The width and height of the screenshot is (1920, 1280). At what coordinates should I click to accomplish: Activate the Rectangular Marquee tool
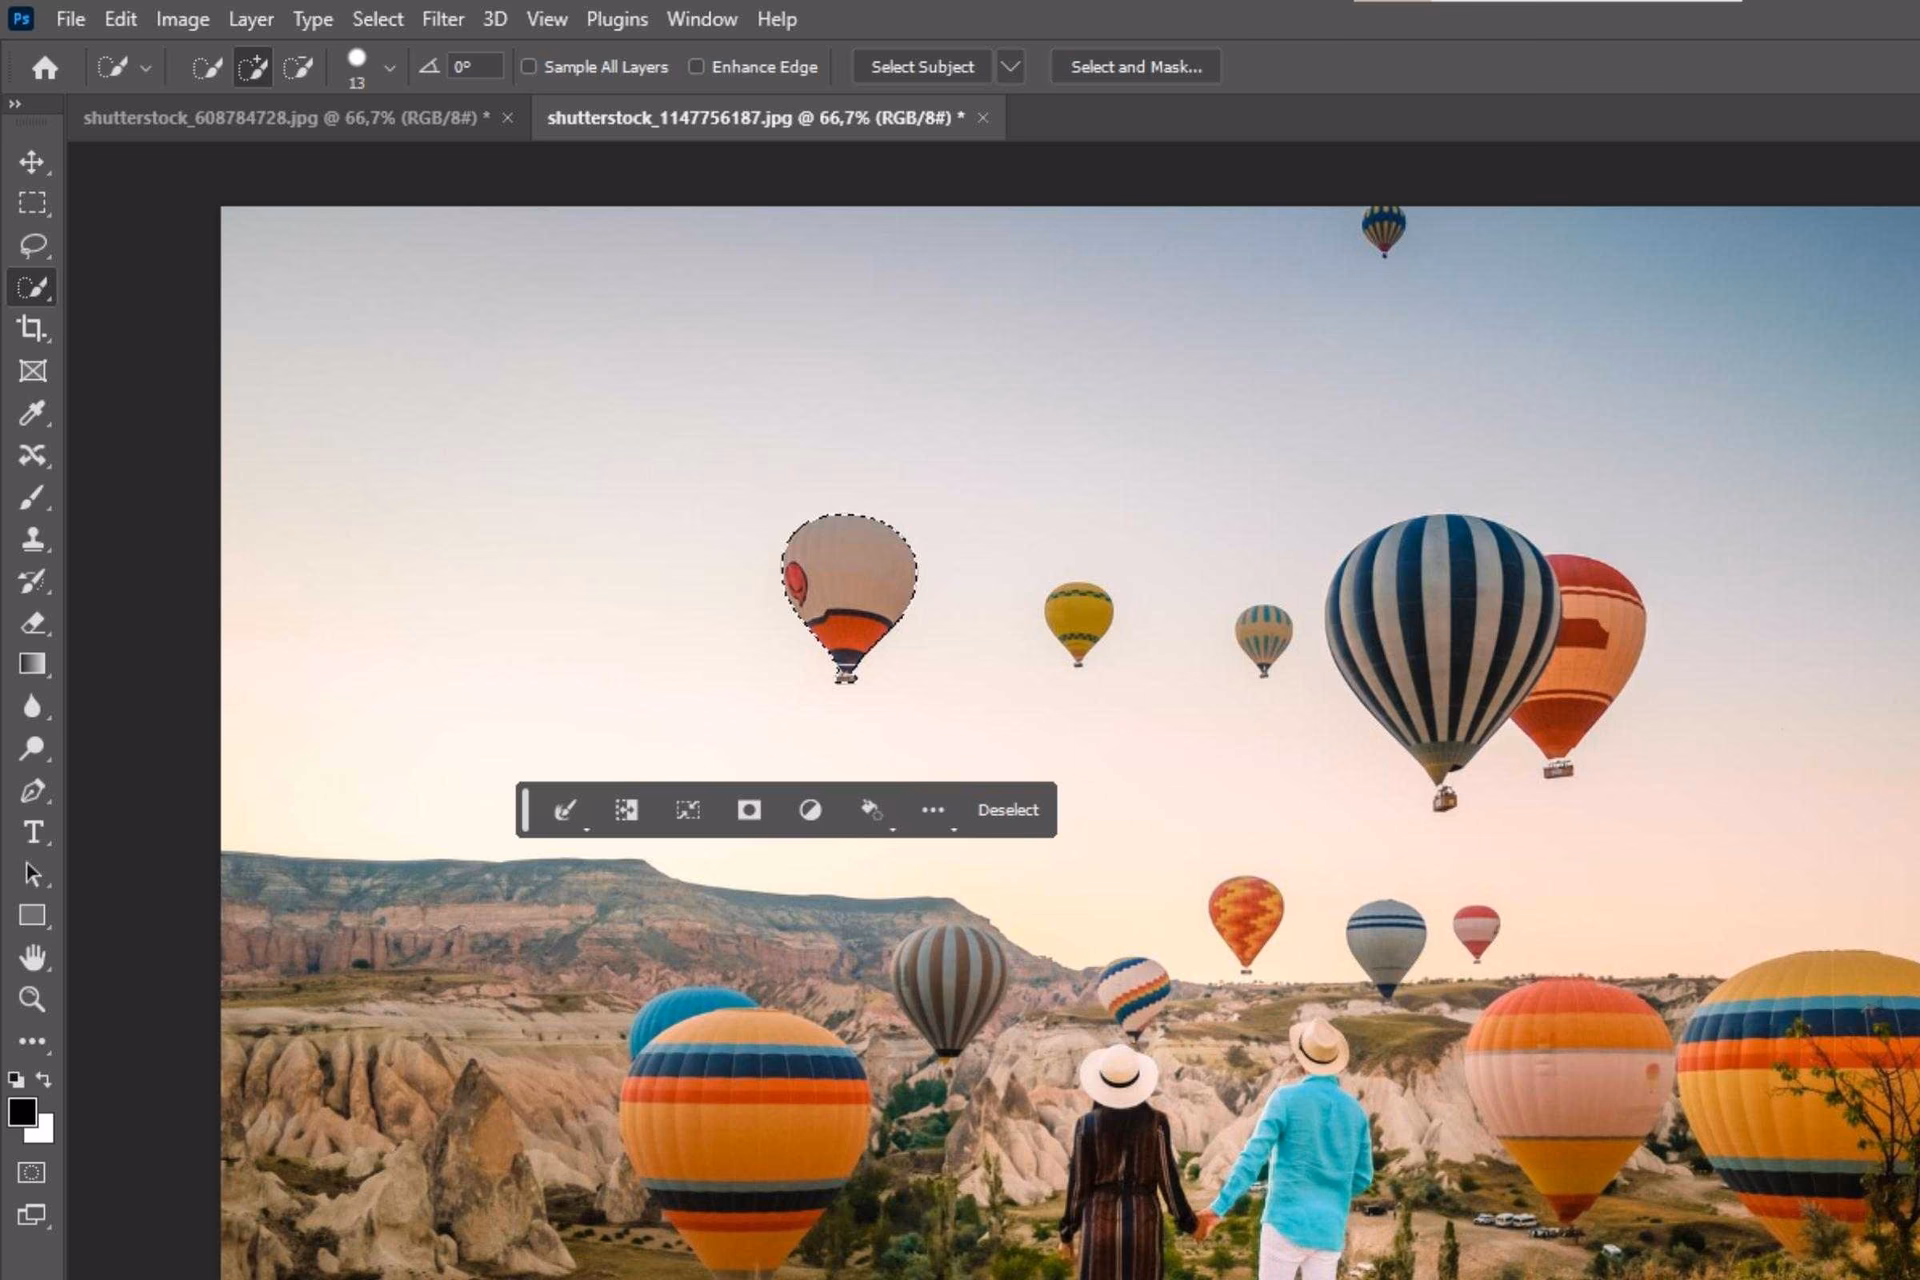pyautogui.click(x=33, y=203)
